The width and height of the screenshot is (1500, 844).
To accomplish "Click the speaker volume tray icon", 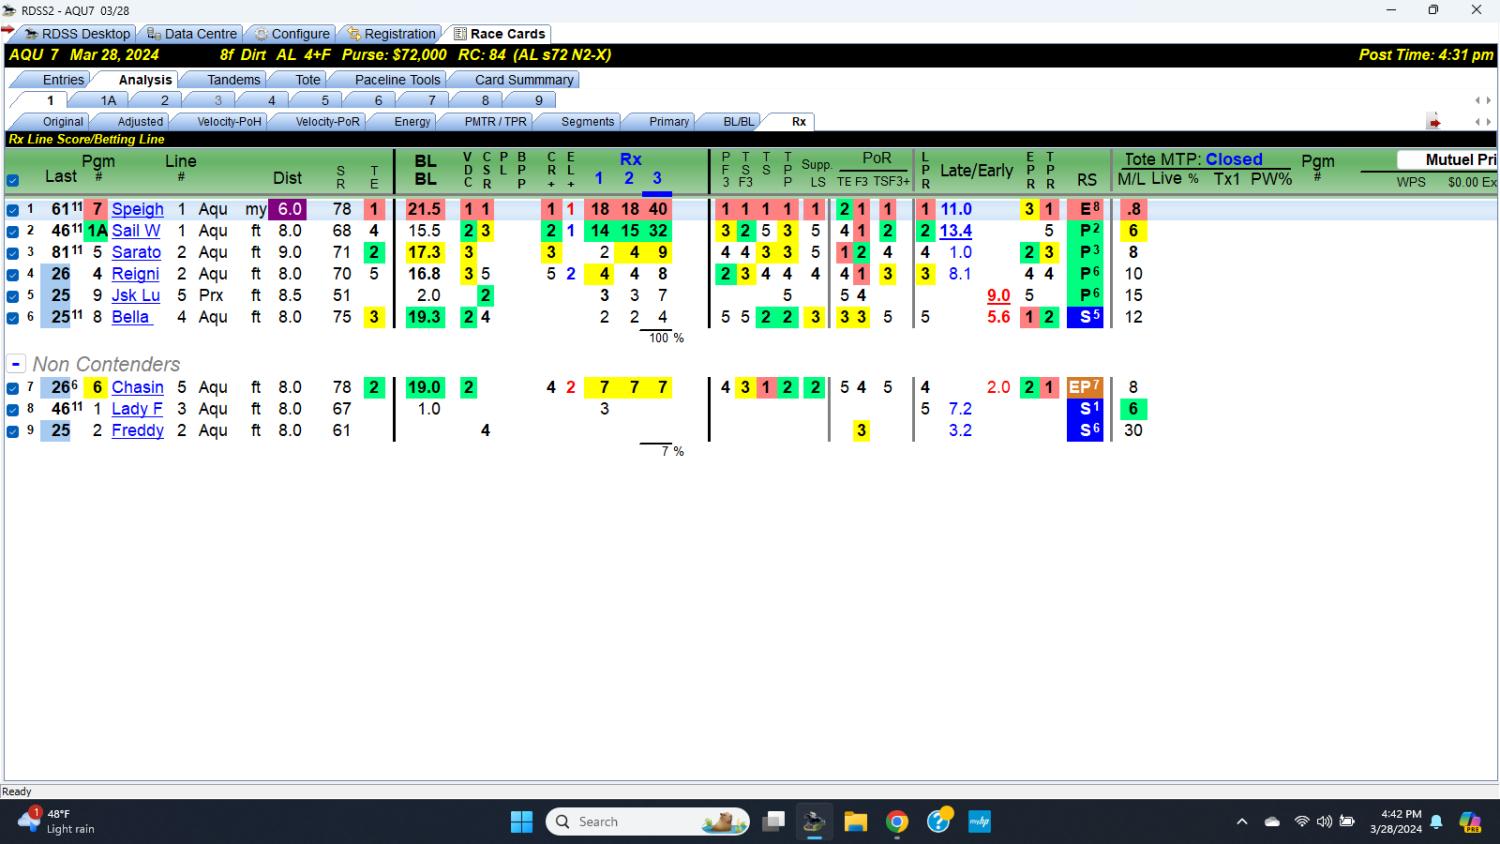I will pos(1324,822).
